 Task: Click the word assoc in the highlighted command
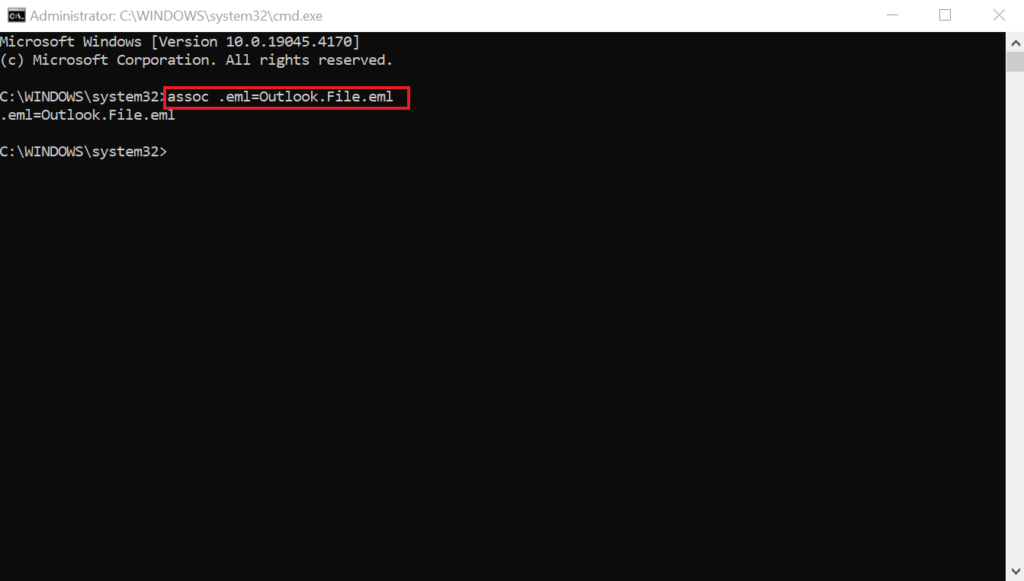coord(188,97)
